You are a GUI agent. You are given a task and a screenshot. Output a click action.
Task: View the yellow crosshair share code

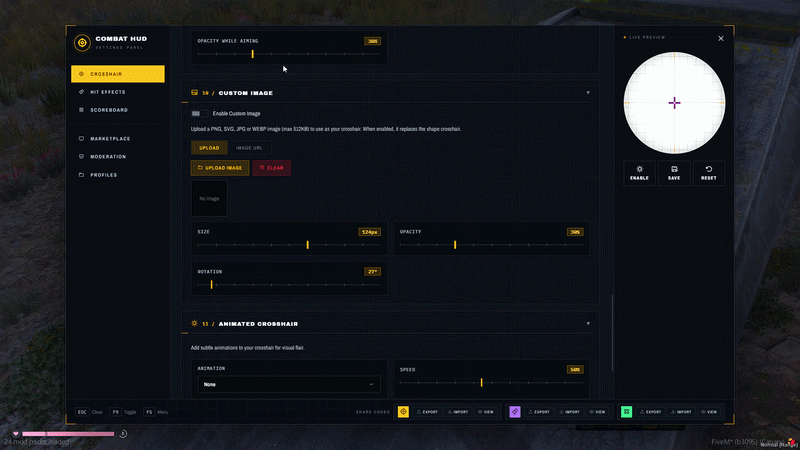pos(486,412)
